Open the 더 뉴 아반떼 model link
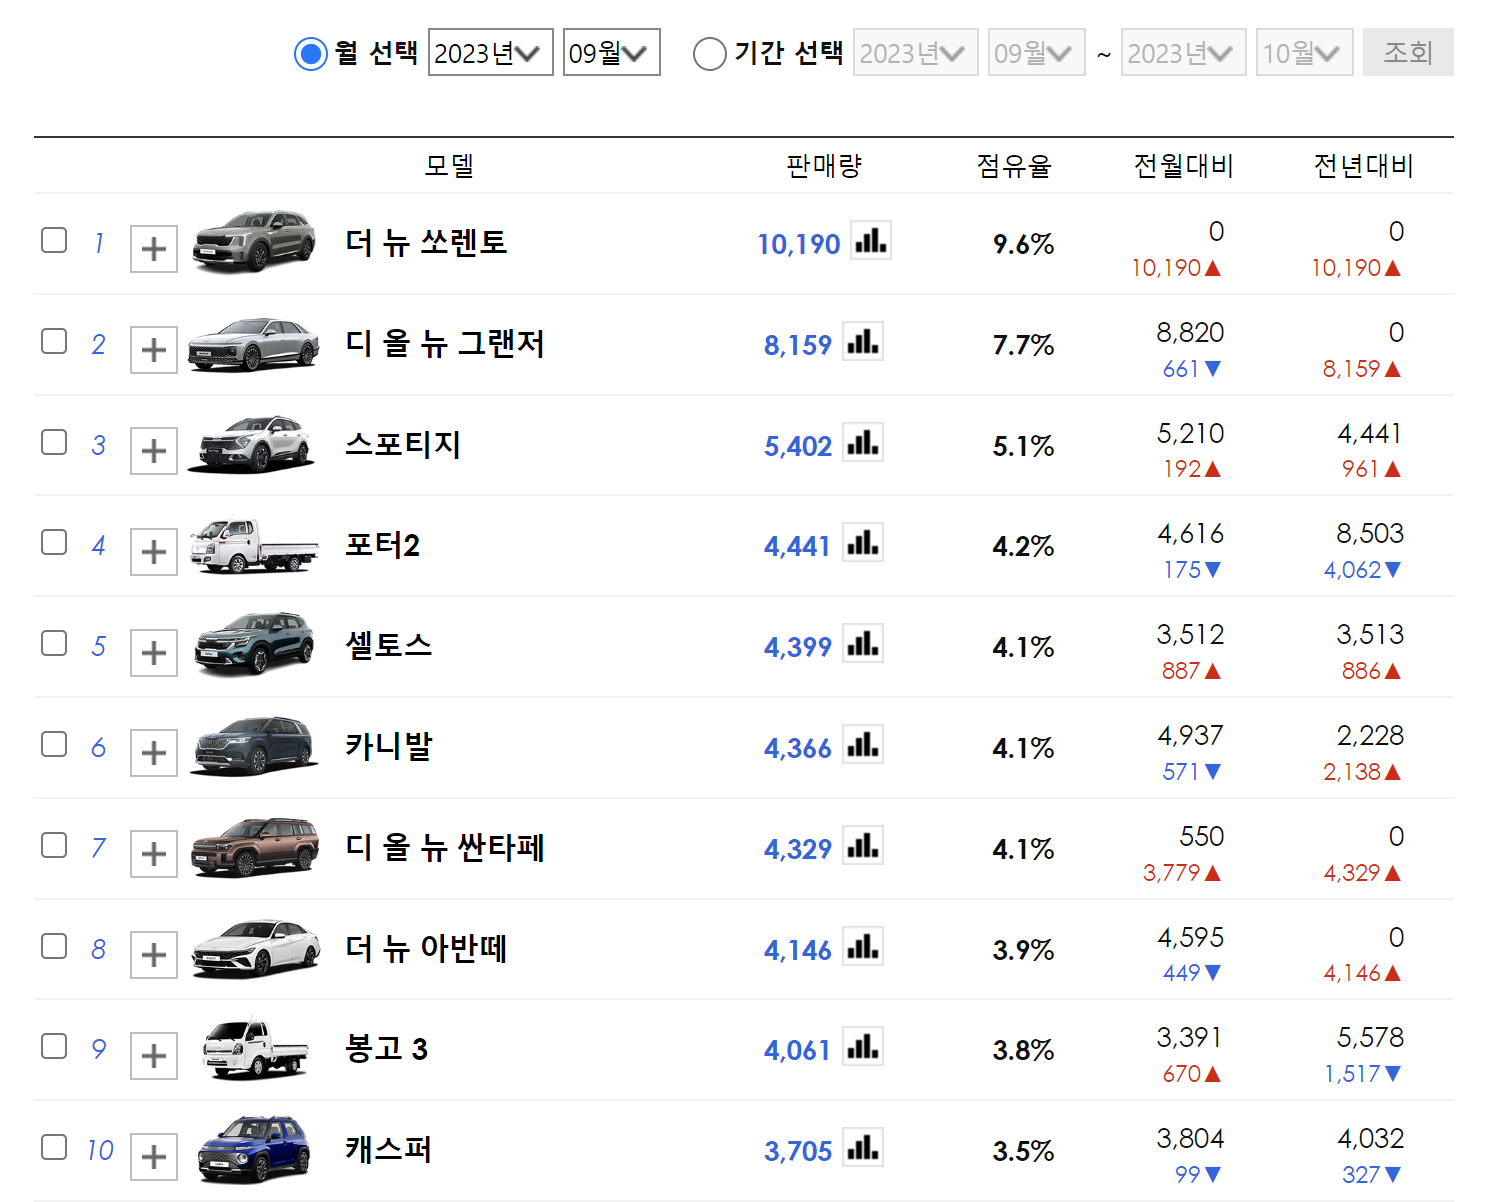This screenshot has width=1501, height=1202. pyautogui.click(x=426, y=948)
